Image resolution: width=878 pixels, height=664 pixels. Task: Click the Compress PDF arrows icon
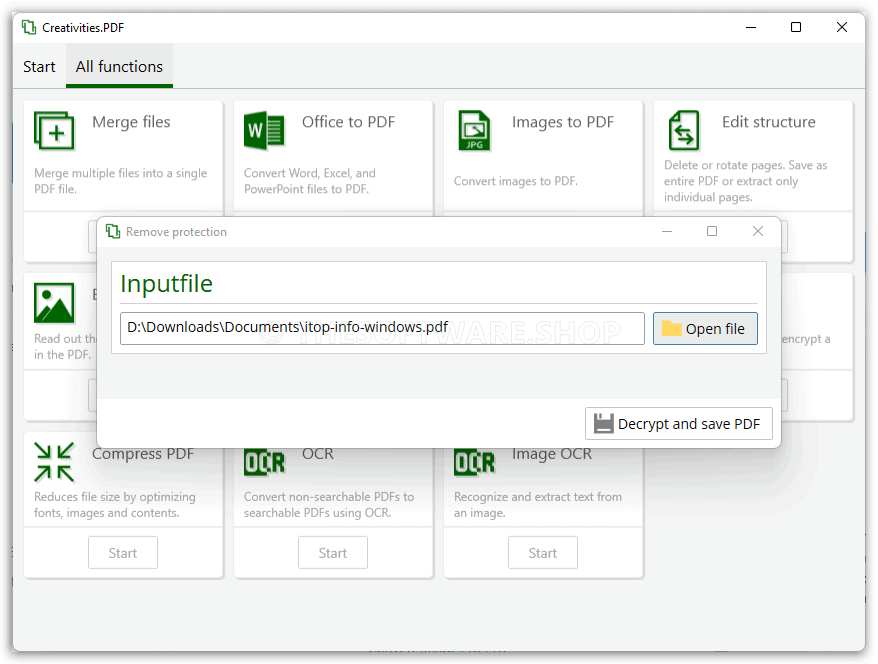click(x=54, y=462)
